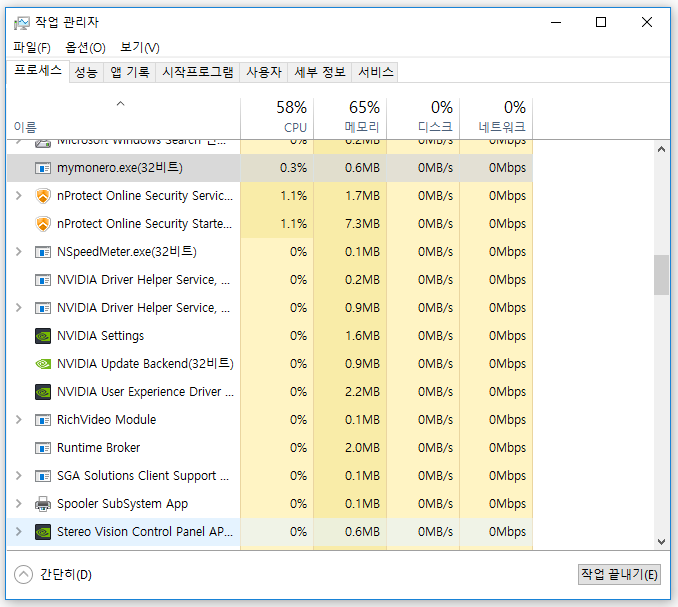Sort by the 디스크 column header
Image resolution: width=678 pixels, height=607 pixels.
click(423, 117)
